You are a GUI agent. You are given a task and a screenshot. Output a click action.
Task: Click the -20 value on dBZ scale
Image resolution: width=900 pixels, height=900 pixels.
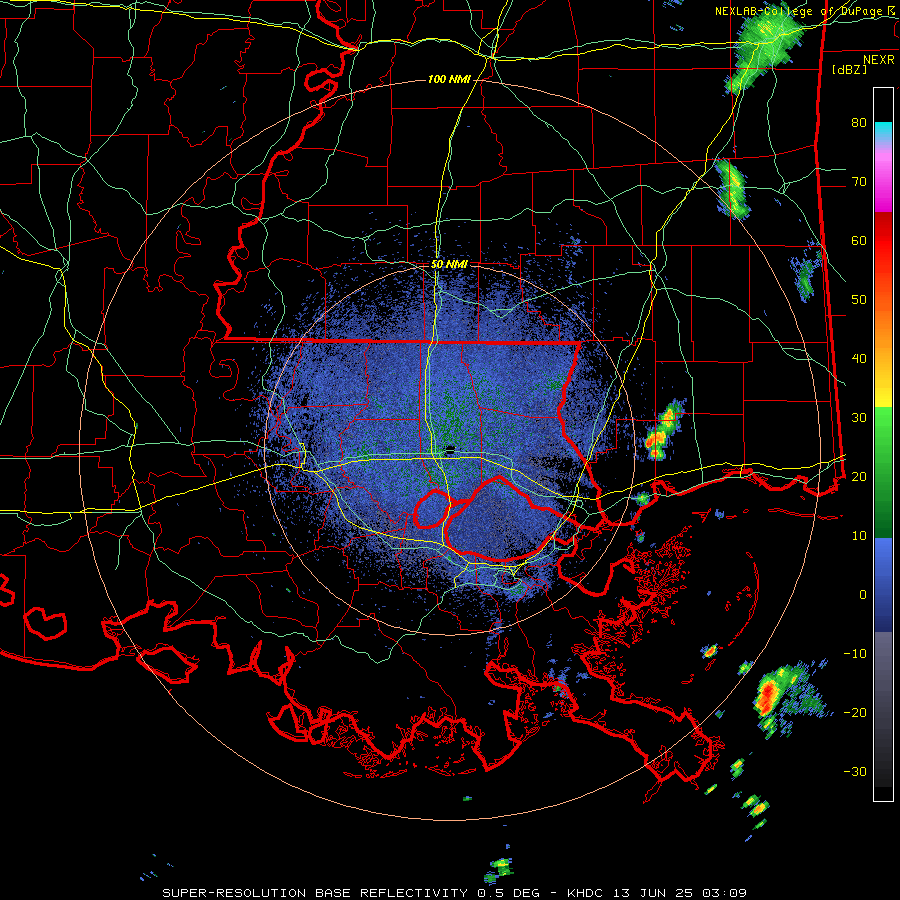pos(855,713)
